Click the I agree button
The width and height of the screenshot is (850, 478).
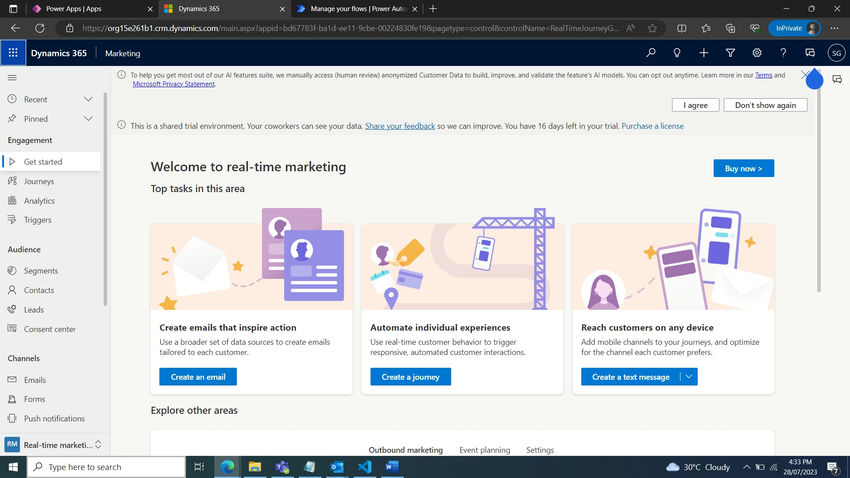[696, 105]
